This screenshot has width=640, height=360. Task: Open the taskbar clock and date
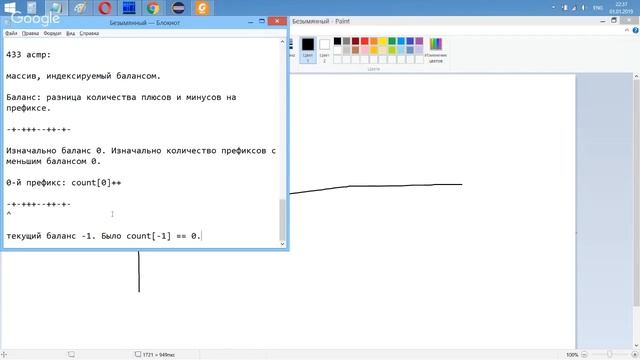621,8
